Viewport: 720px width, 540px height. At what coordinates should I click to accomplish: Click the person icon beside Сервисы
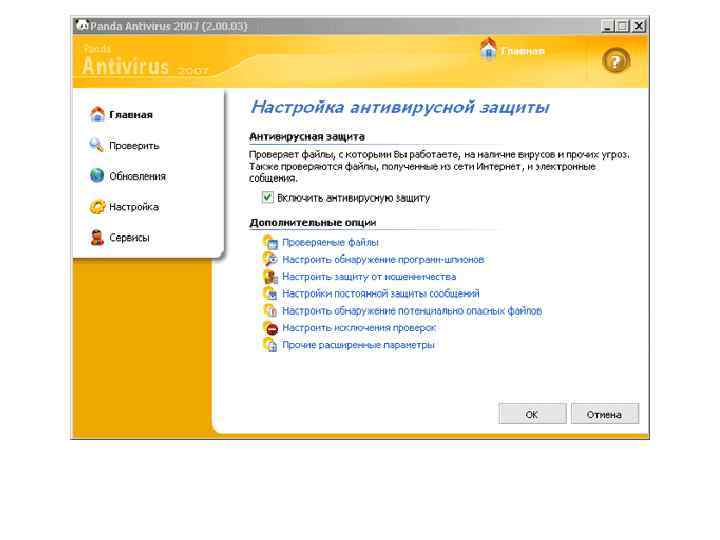point(97,237)
